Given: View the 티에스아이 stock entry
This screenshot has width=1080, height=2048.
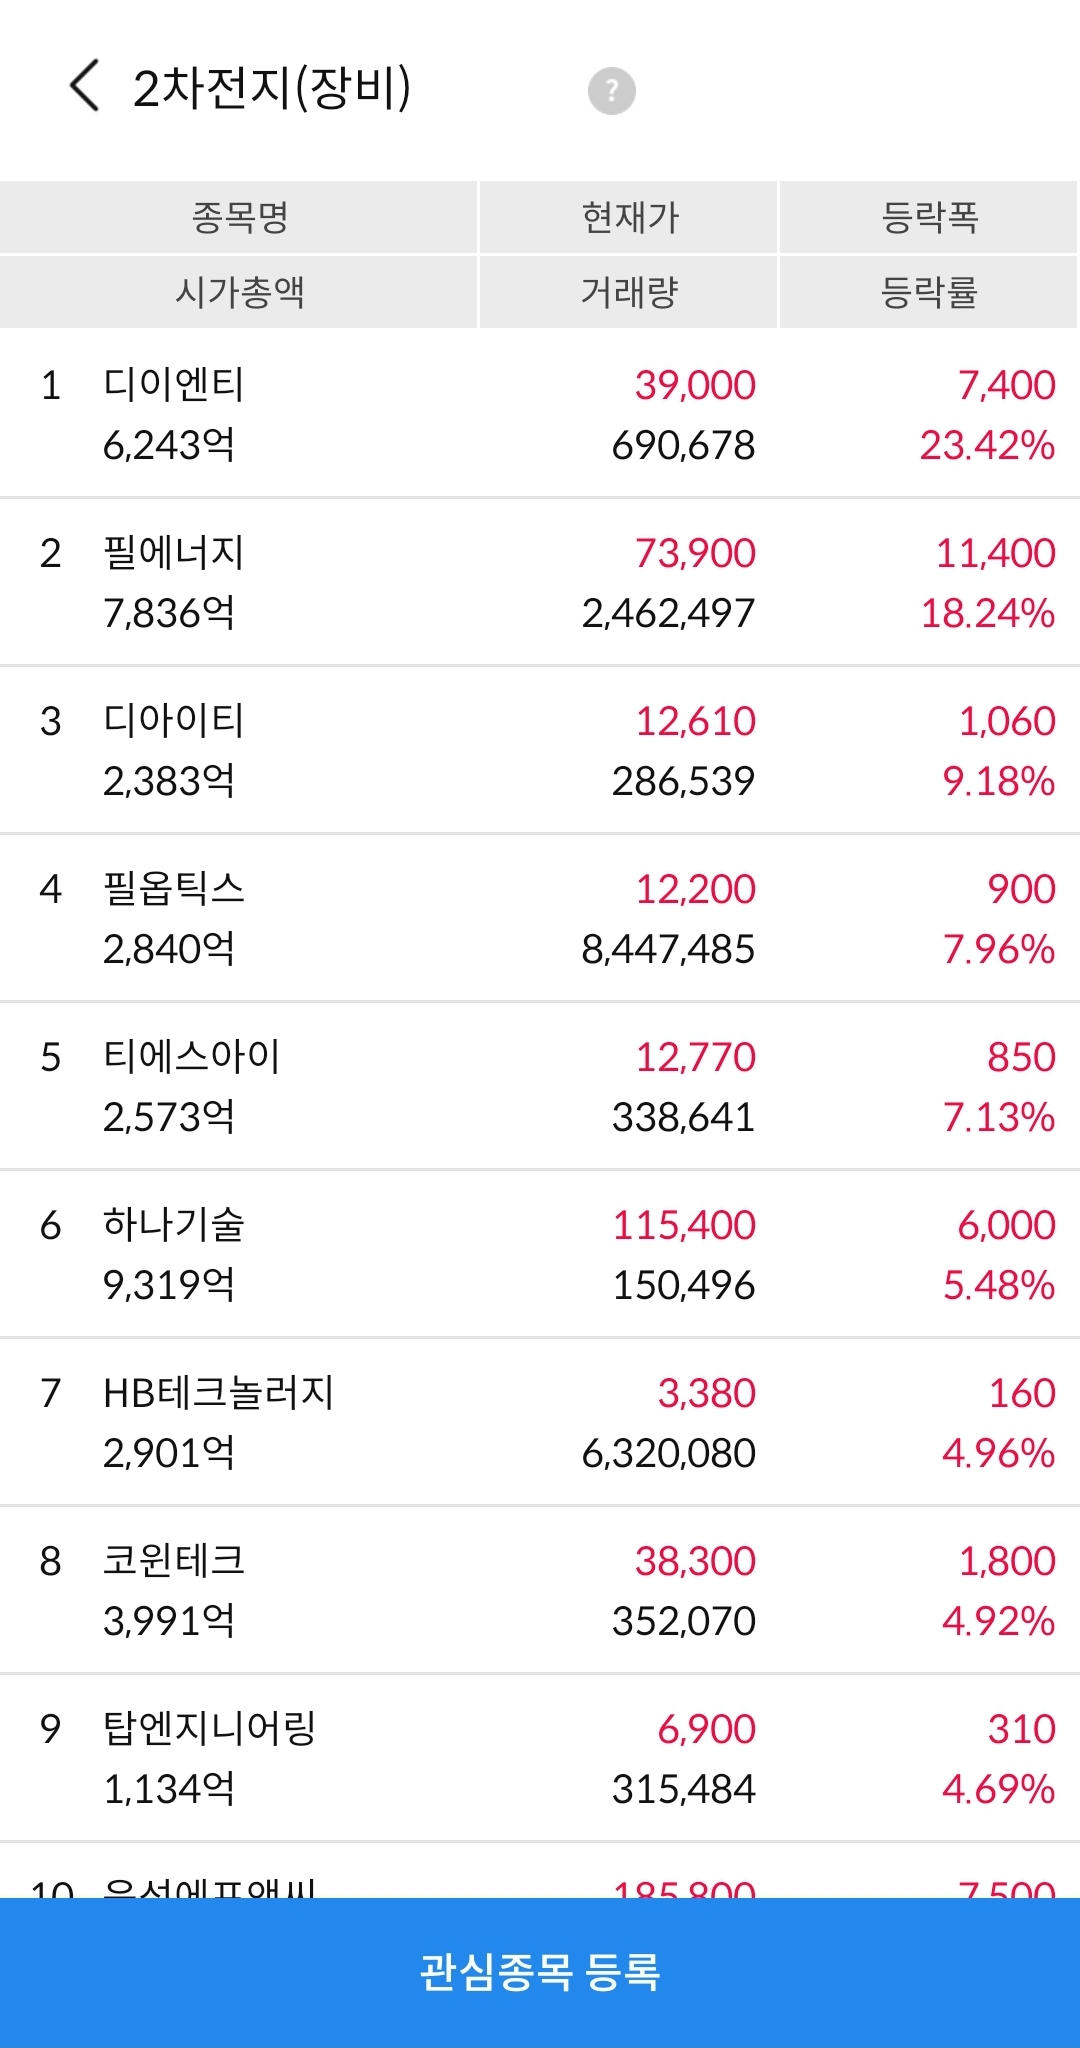Looking at the screenshot, I should coord(192,1057).
